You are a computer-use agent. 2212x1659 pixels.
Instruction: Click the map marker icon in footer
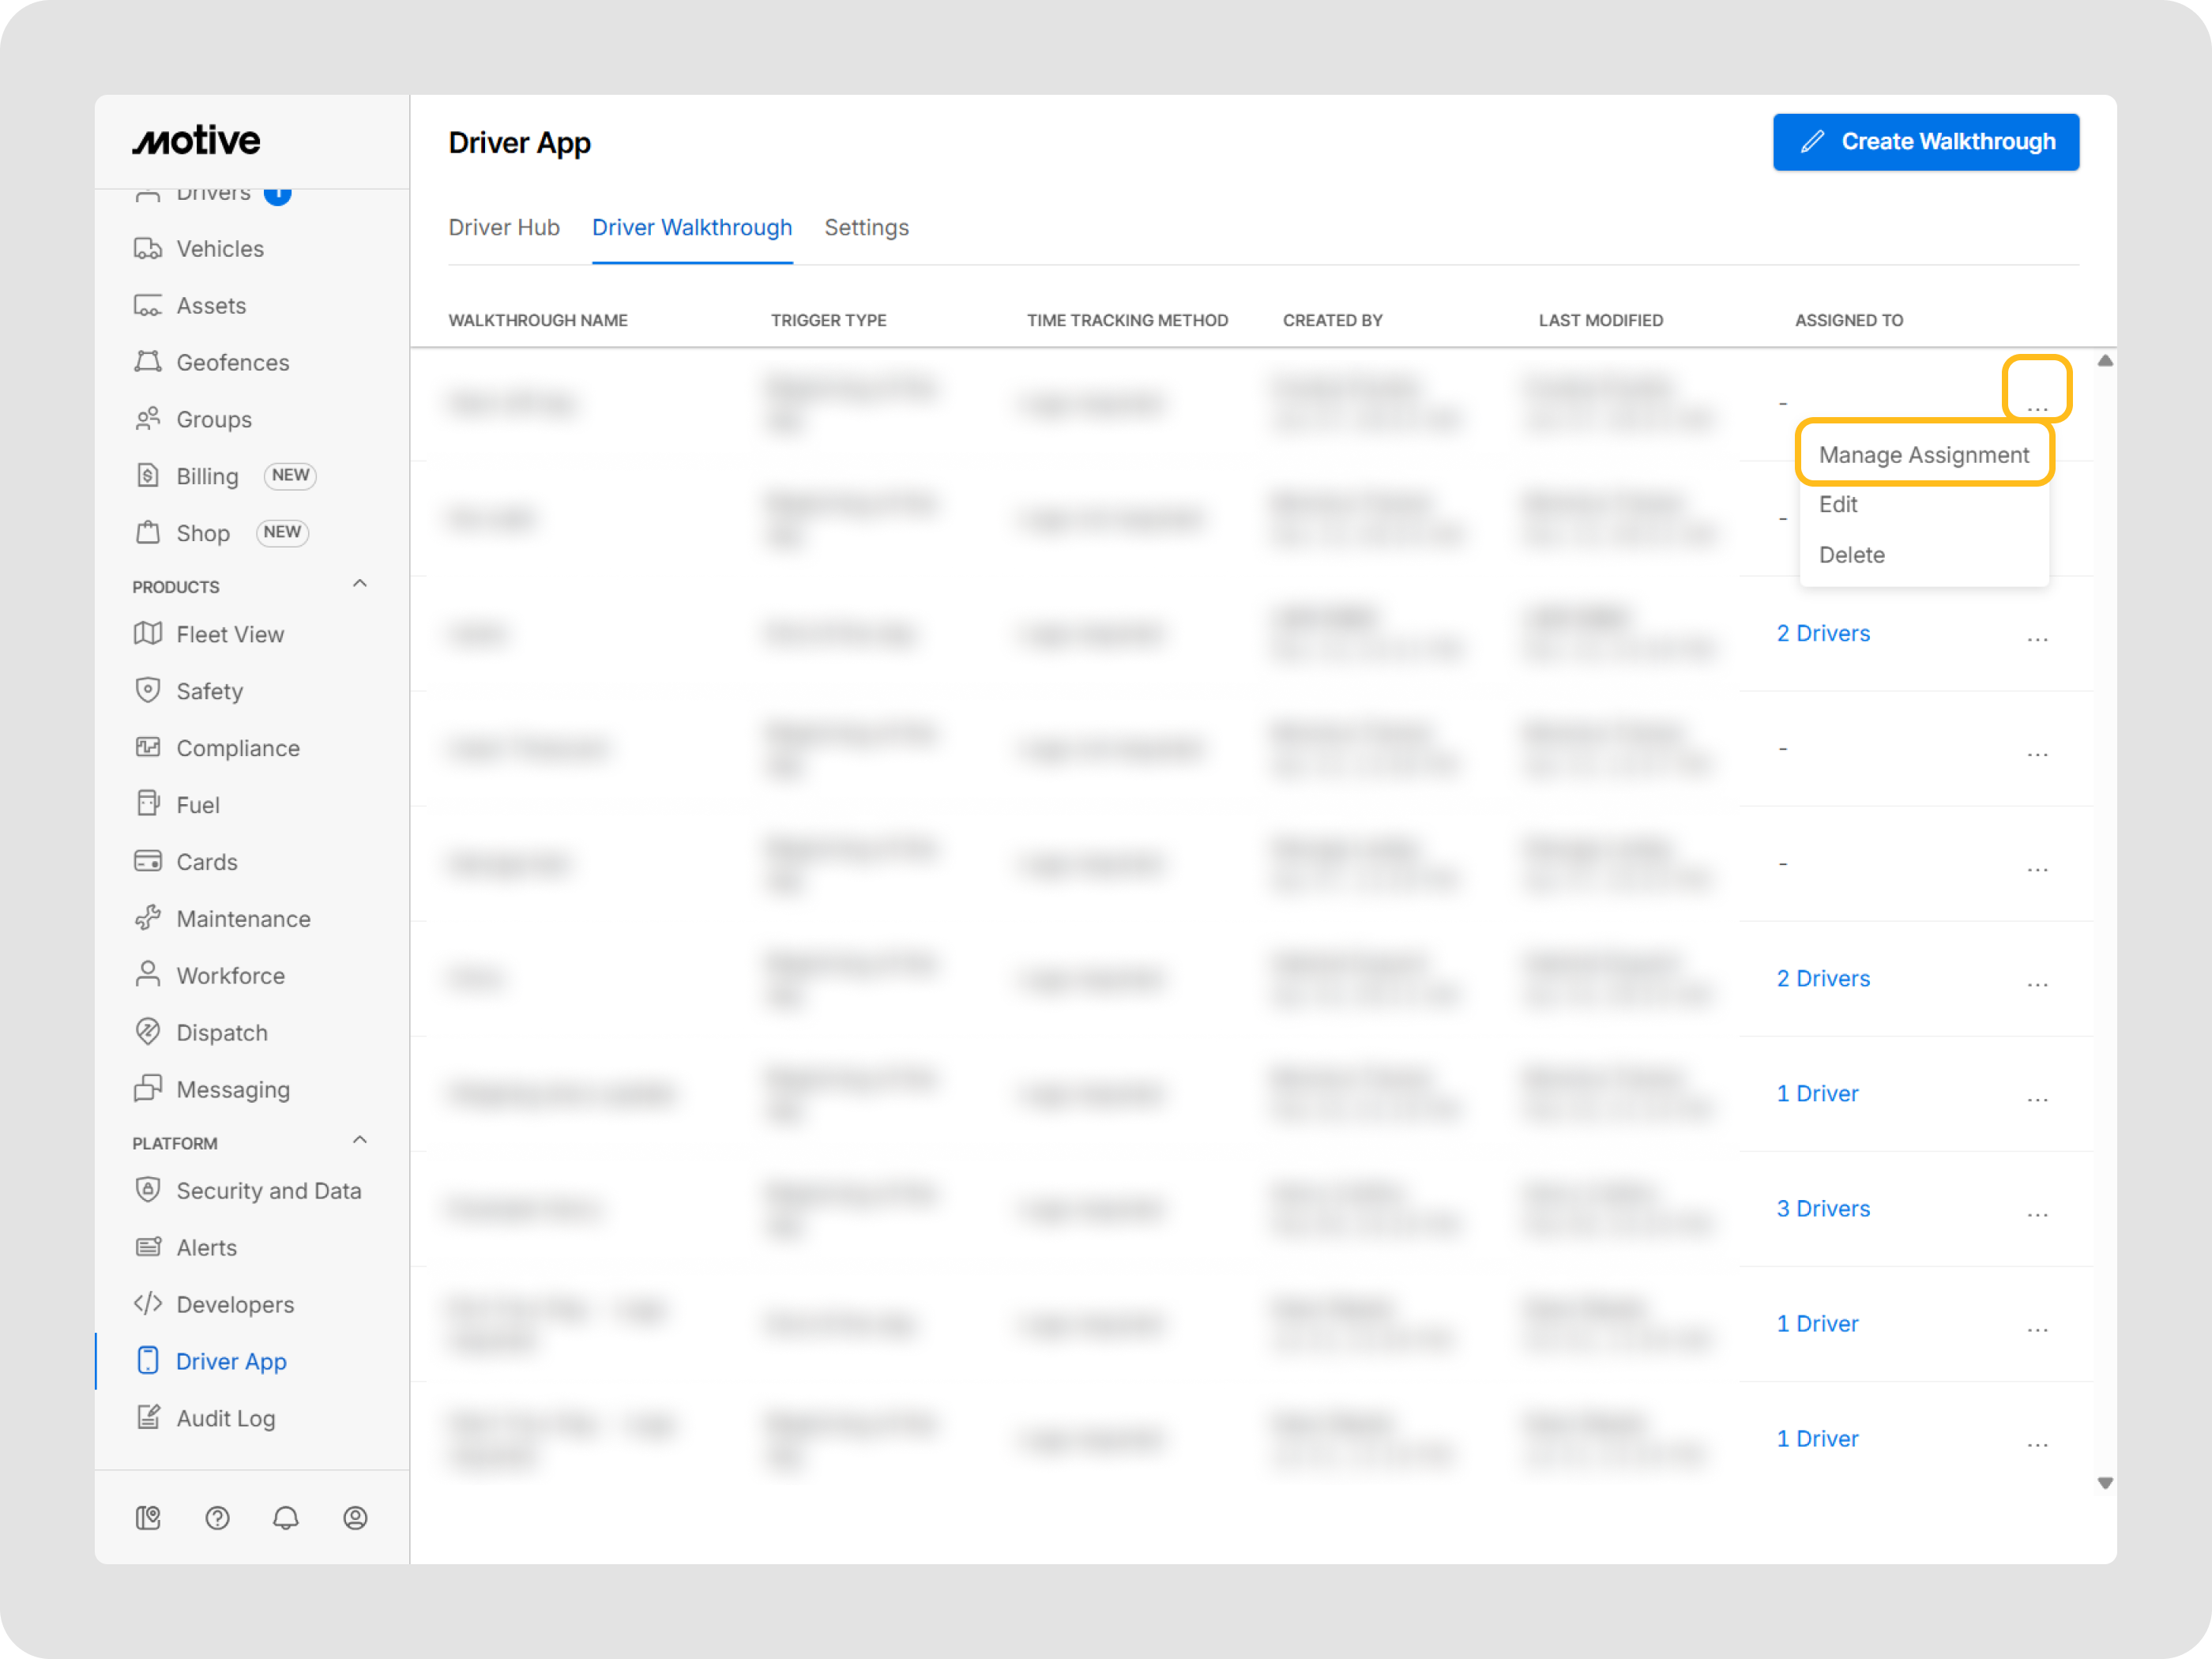click(148, 1518)
